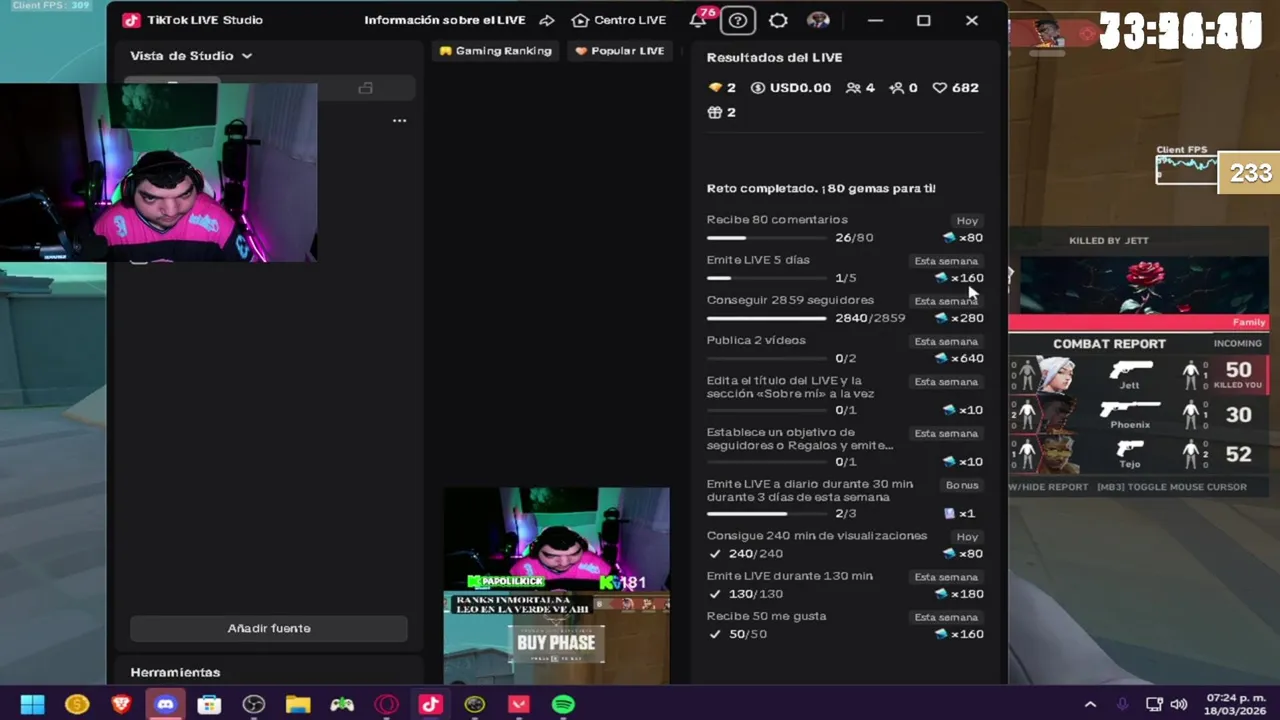Click the Bonus x1 reward ticket icon
The height and width of the screenshot is (720, 1280).
[950, 514]
